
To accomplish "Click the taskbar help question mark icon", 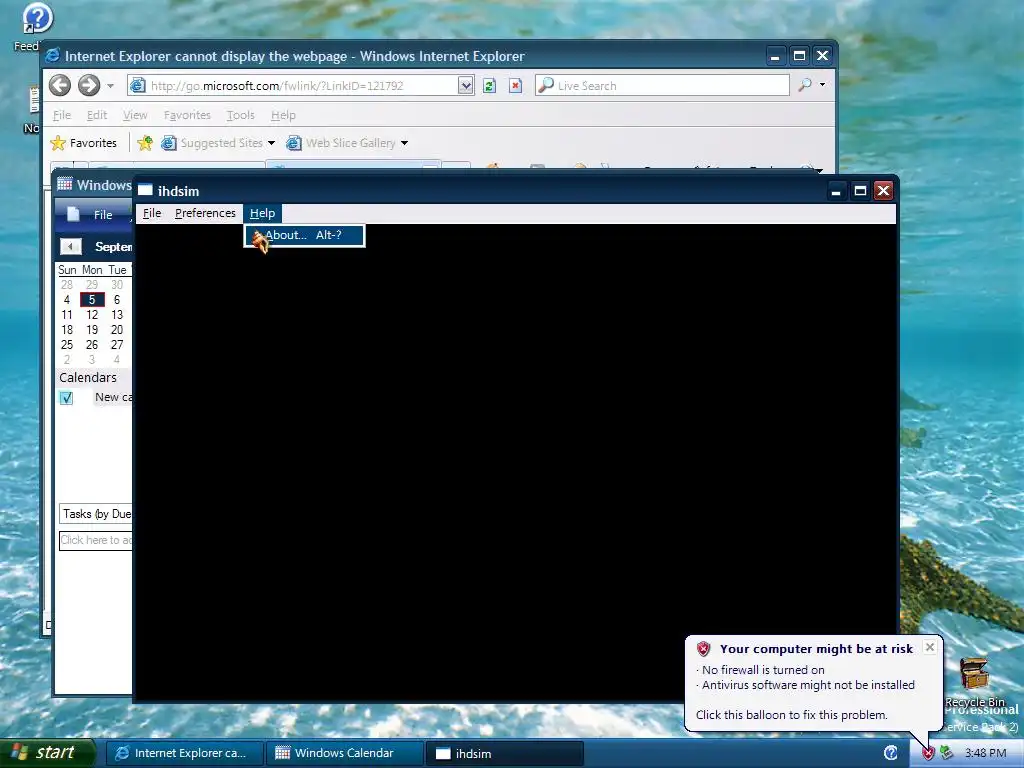I will pyautogui.click(x=891, y=753).
